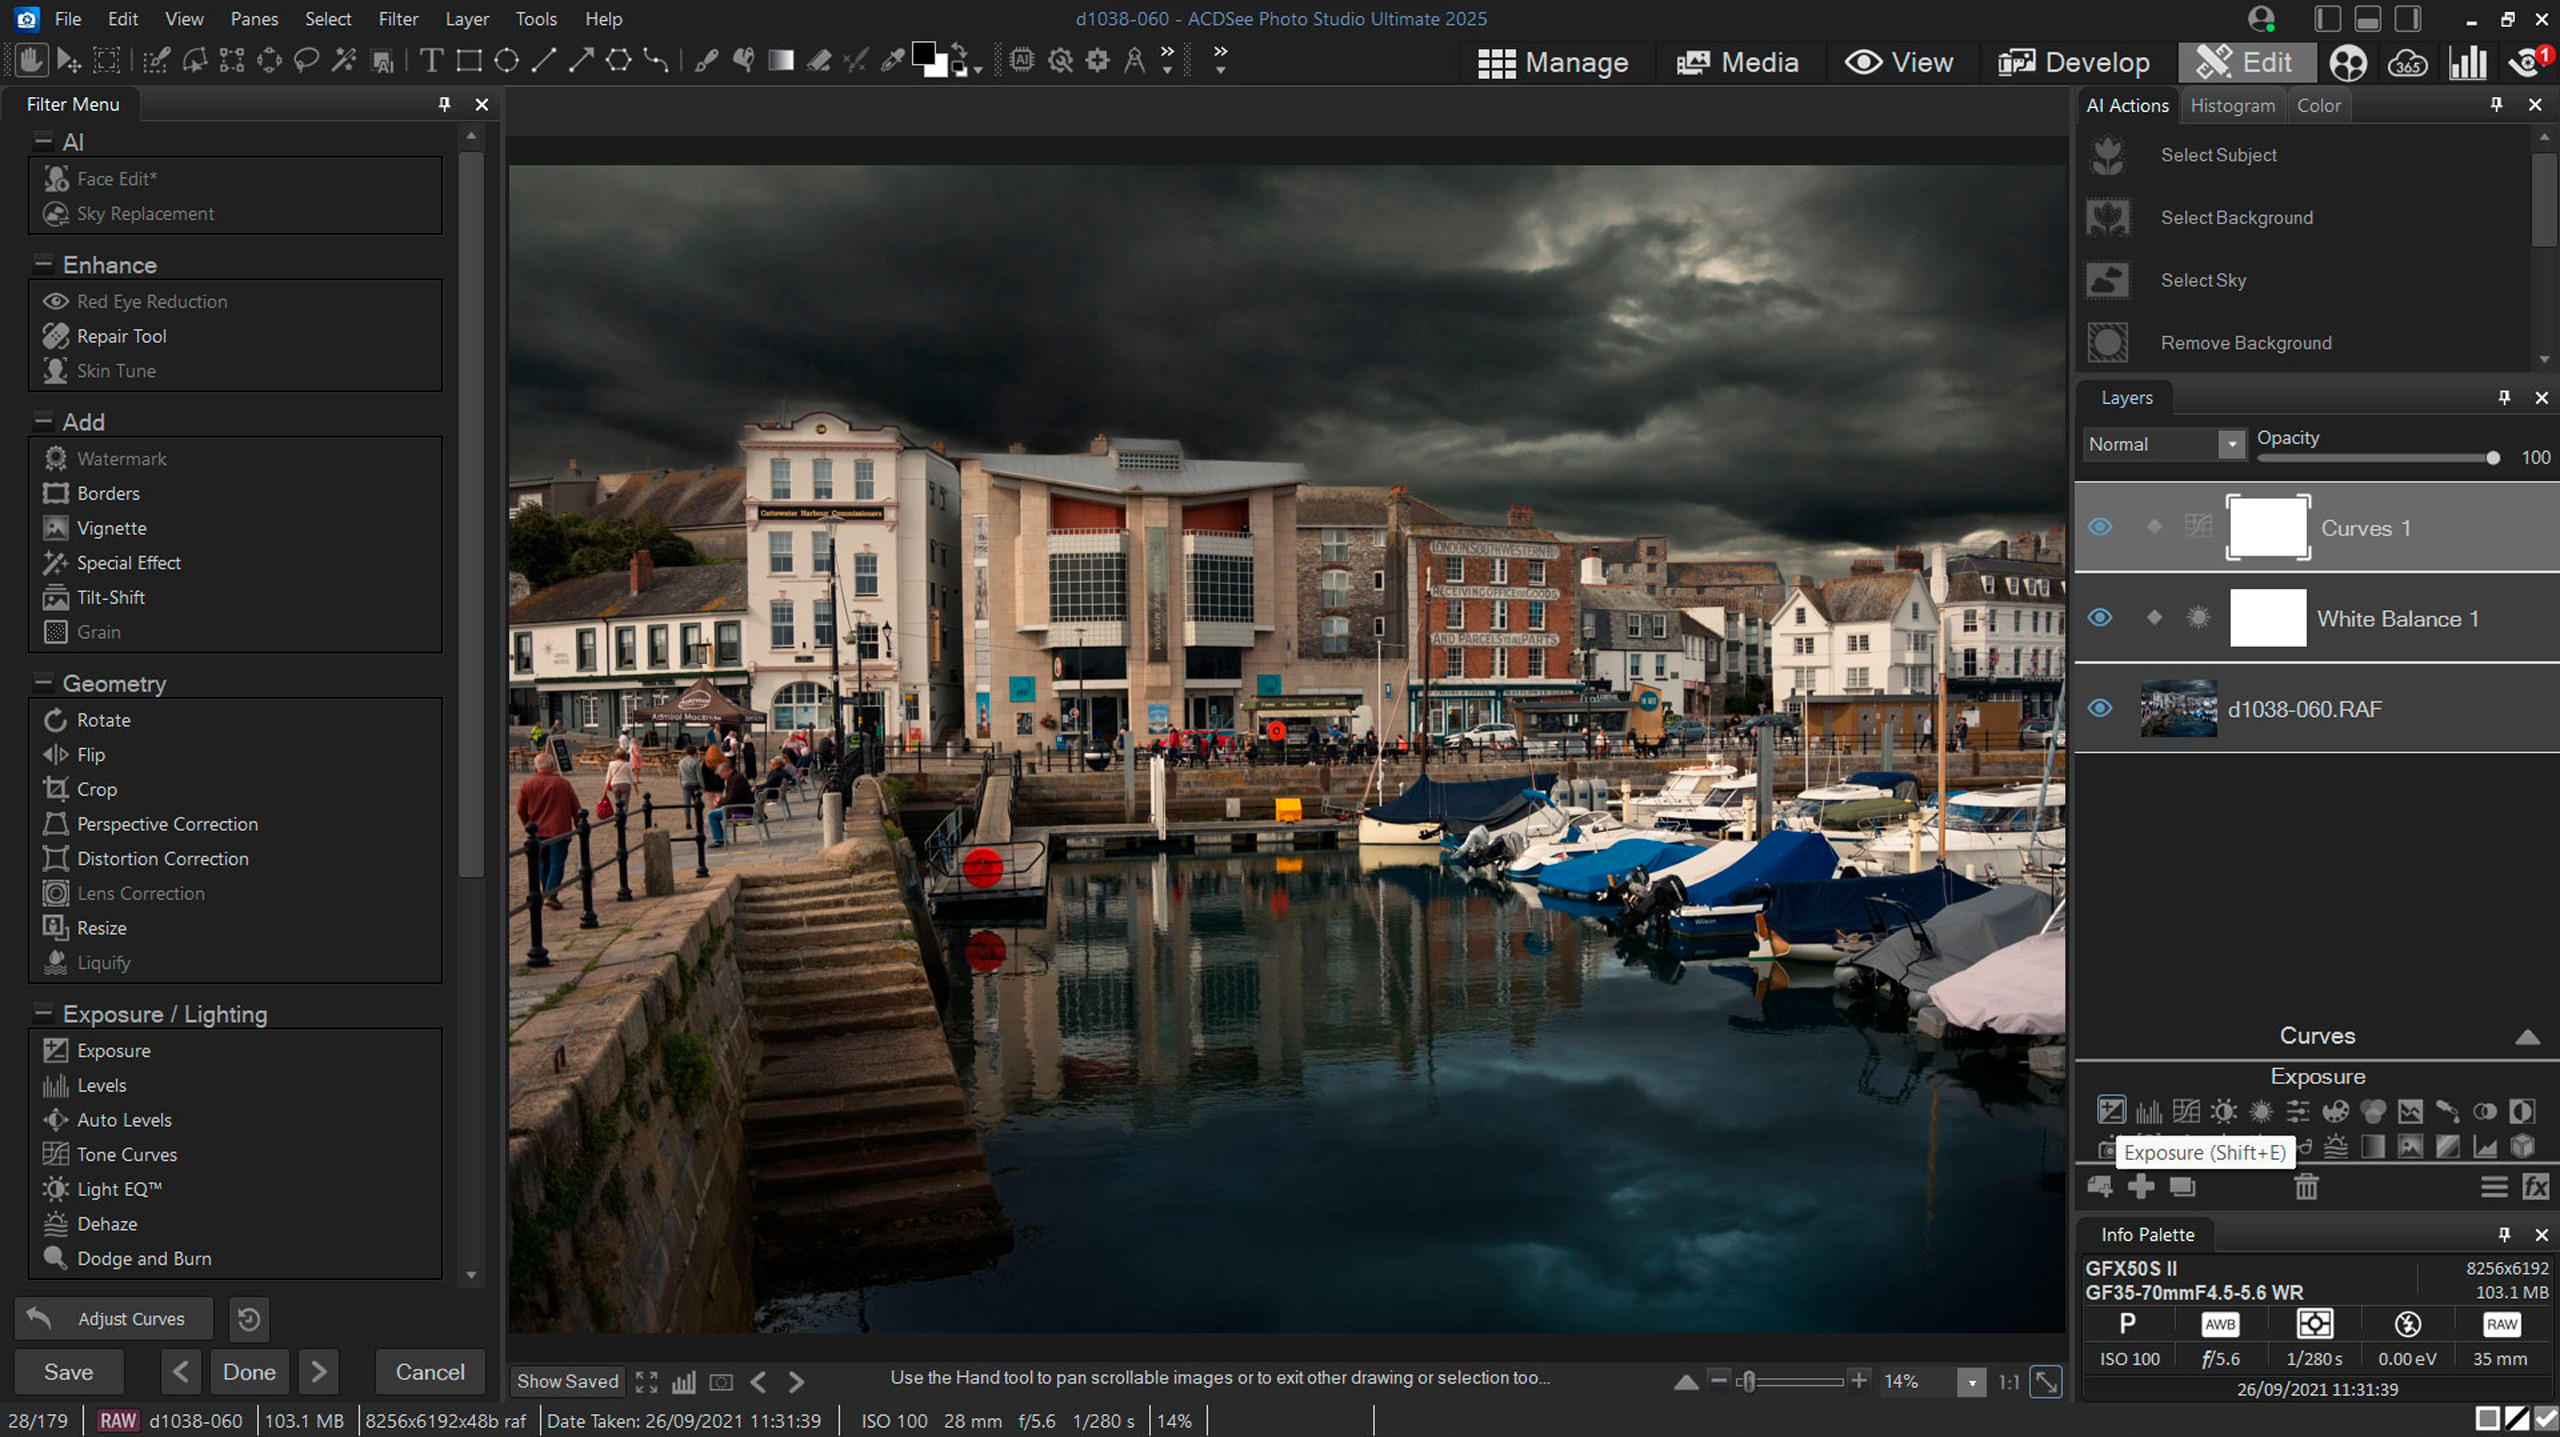Viewport: 2560px width, 1437px height.
Task: Select the Text tool in toolbar
Action: click(x=431, y=61)
